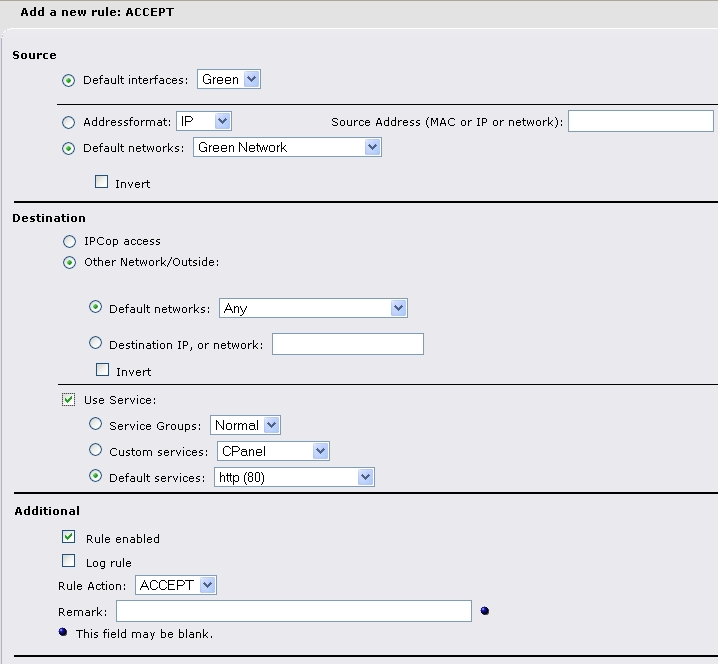This screenshot has width=718, height=664.
Task: Open the Green Network dropdown
Action: point(287,147)
